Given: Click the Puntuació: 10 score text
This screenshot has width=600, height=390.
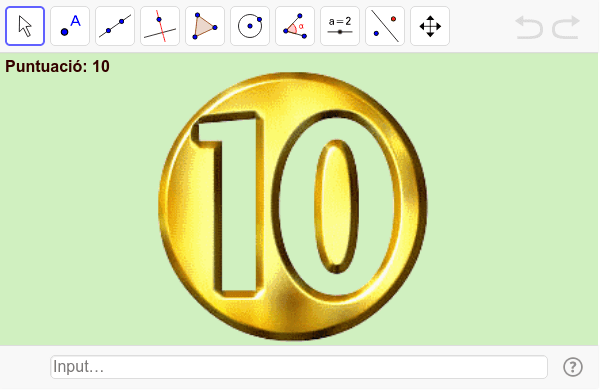Looking at the screenshot, I should [57, 67].
